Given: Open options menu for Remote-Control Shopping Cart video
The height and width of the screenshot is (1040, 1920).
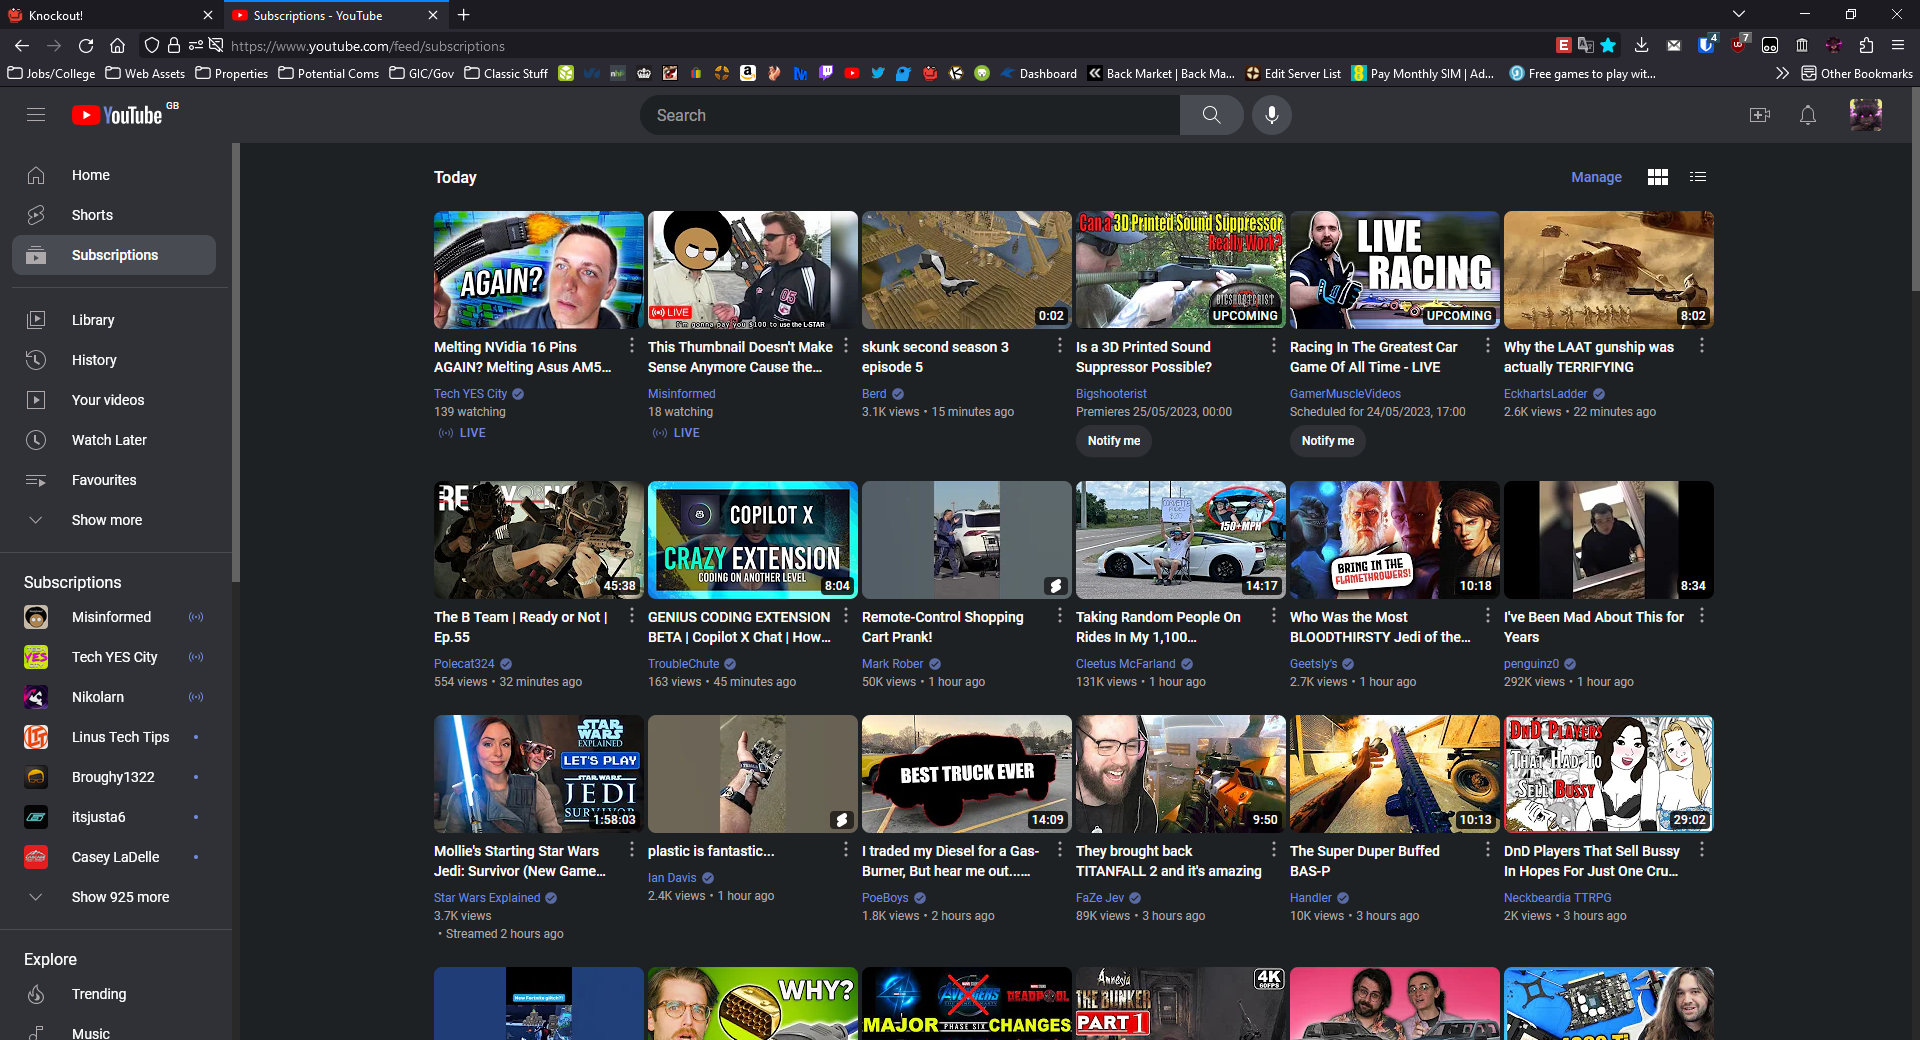Looking at the screenshot, I should 1060,616.
